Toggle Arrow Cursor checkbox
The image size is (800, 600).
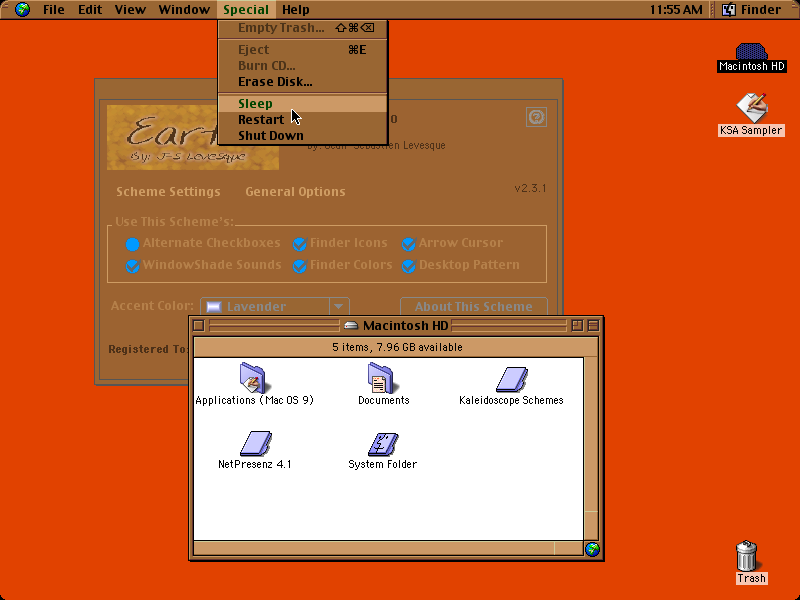point(408,244)
